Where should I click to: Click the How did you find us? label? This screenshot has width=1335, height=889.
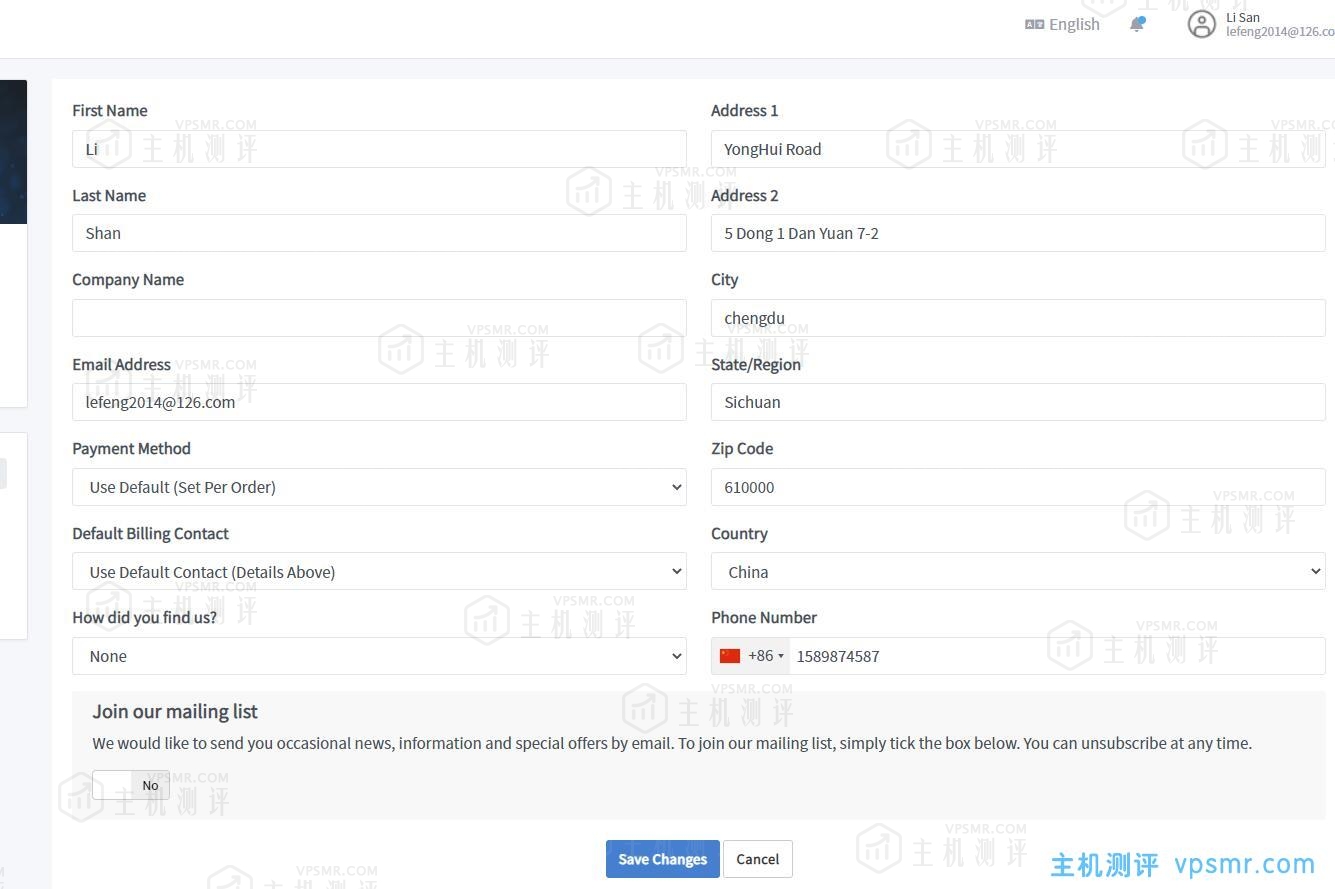tap(144, 617)
